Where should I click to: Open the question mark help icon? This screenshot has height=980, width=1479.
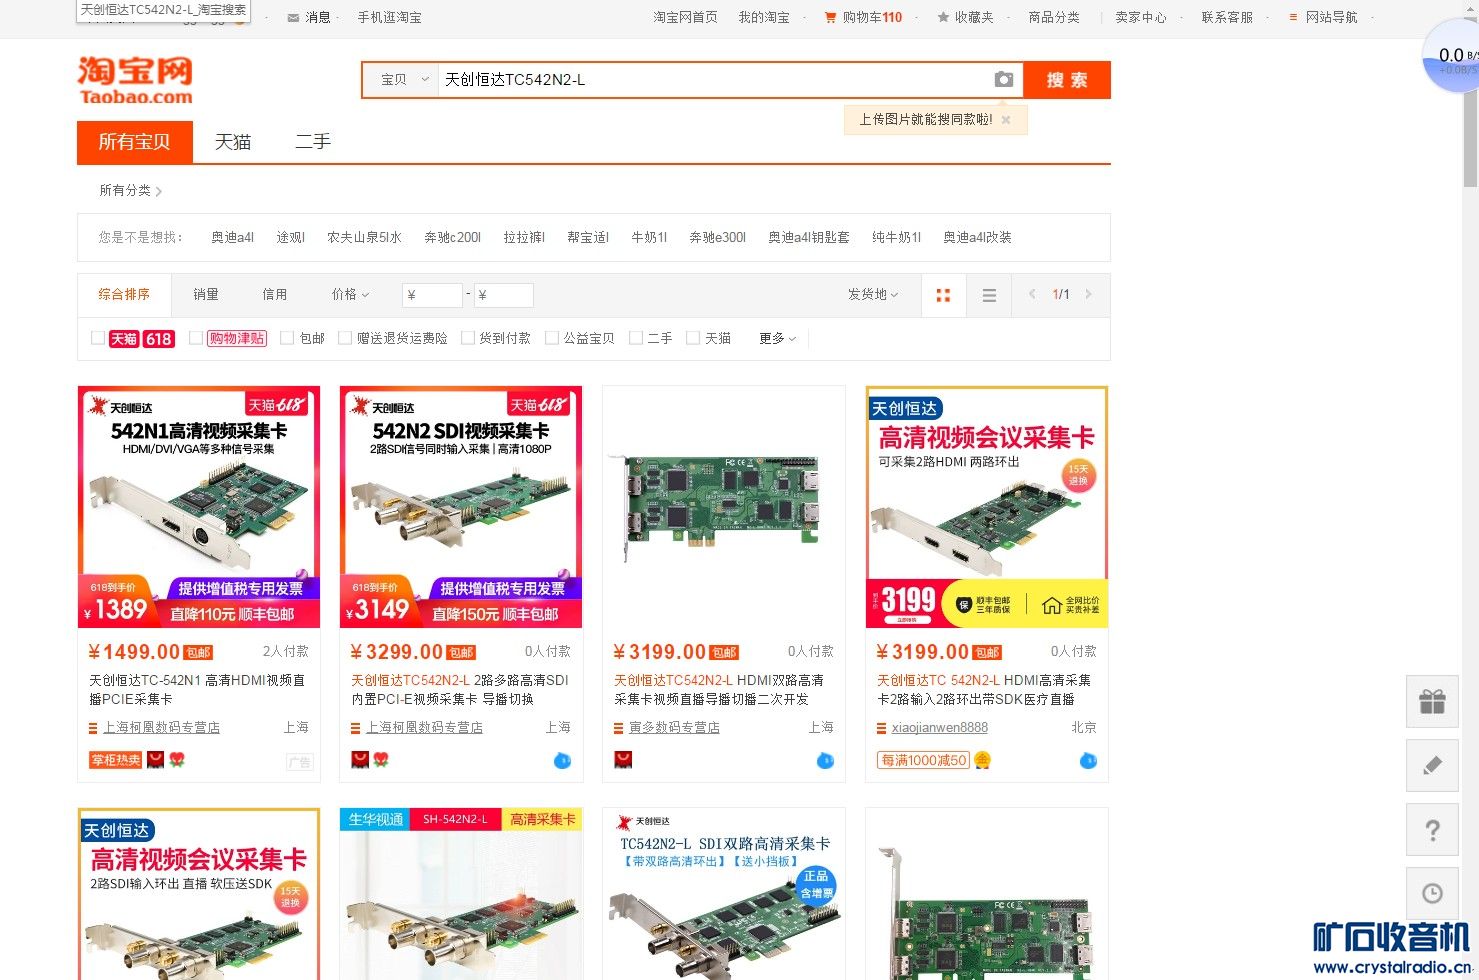tap(1432, 829)
